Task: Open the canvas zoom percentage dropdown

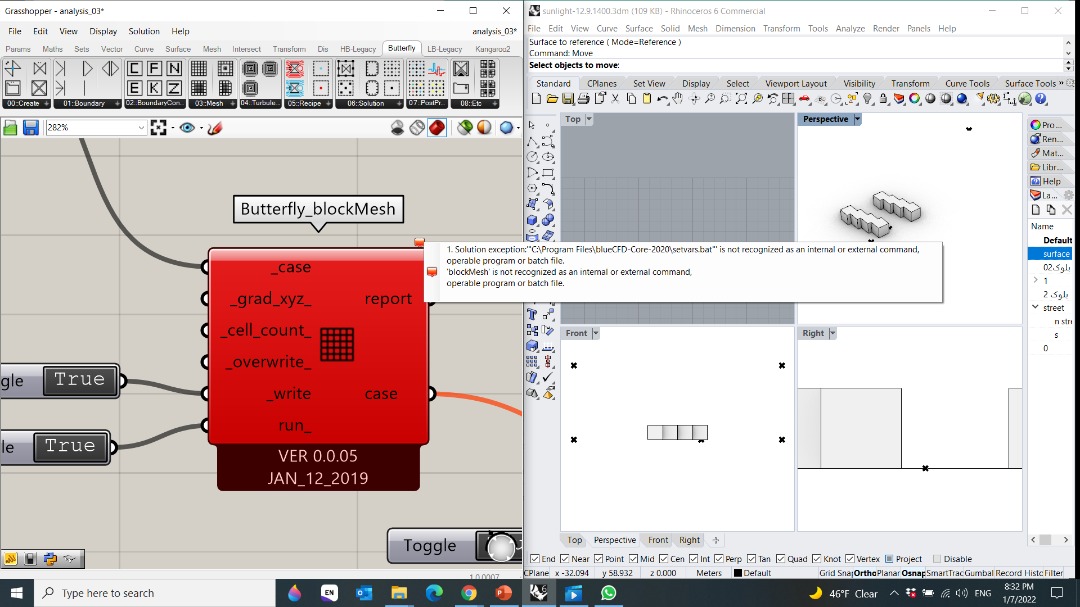Action: pyautogui.click(x=141, y=127)
